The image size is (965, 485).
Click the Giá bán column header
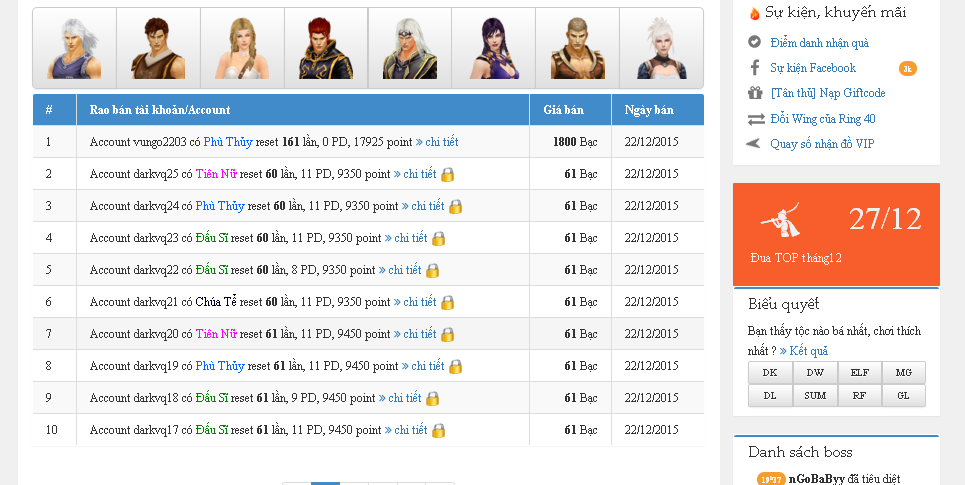(563, 110)
